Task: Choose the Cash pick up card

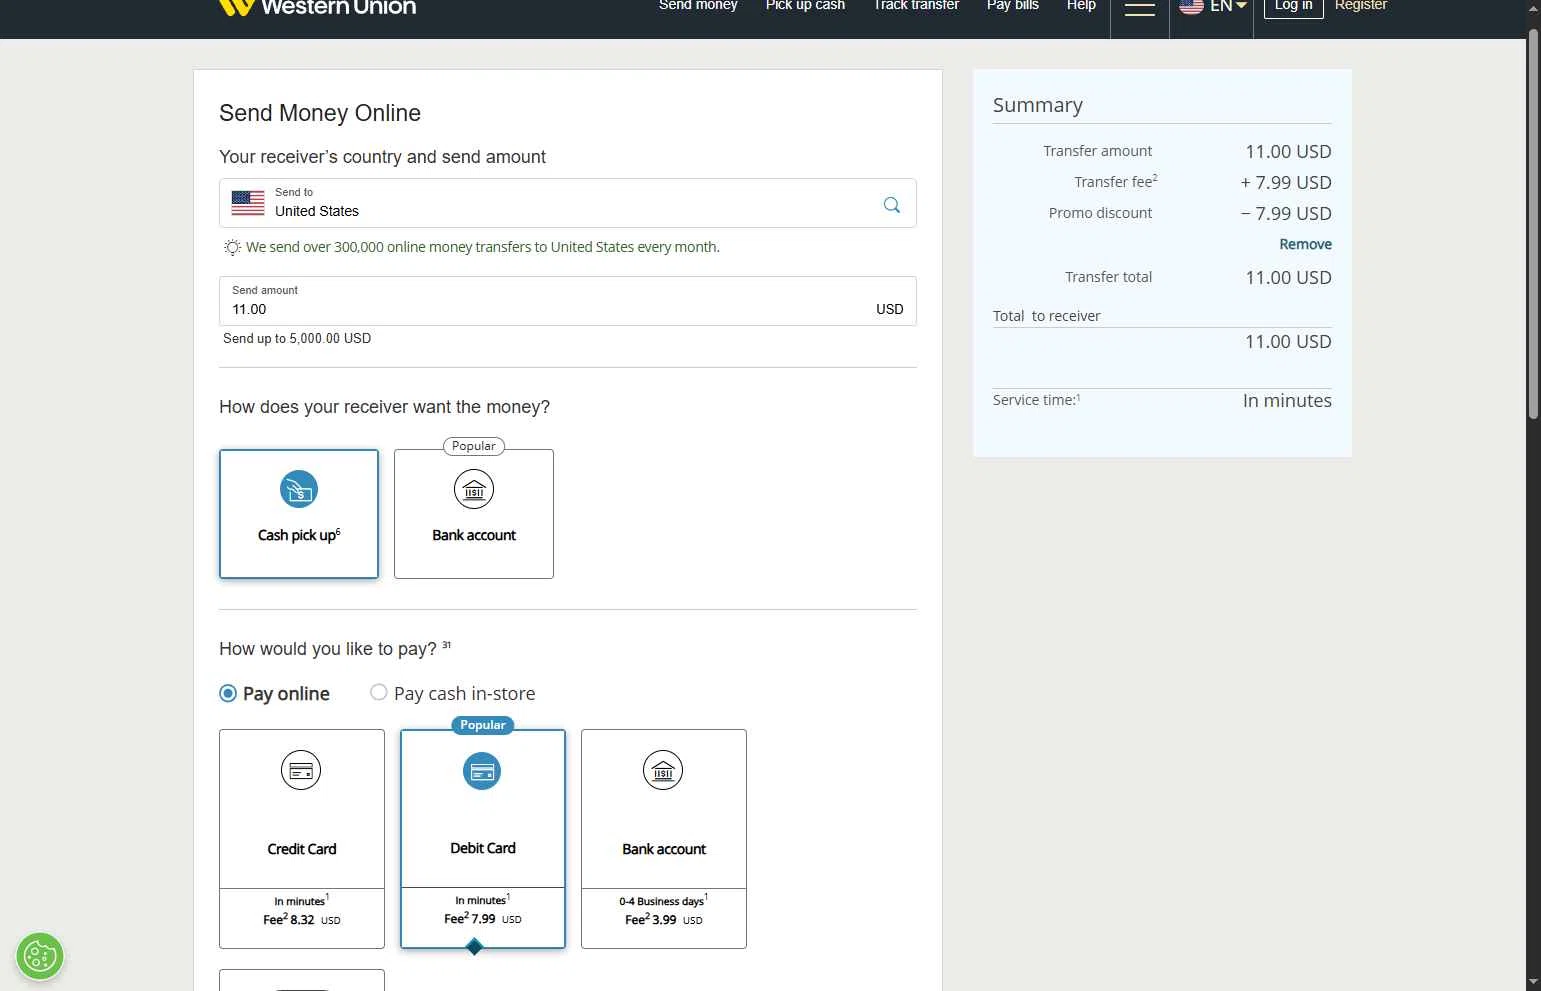Action: click(x=299, y=514)
